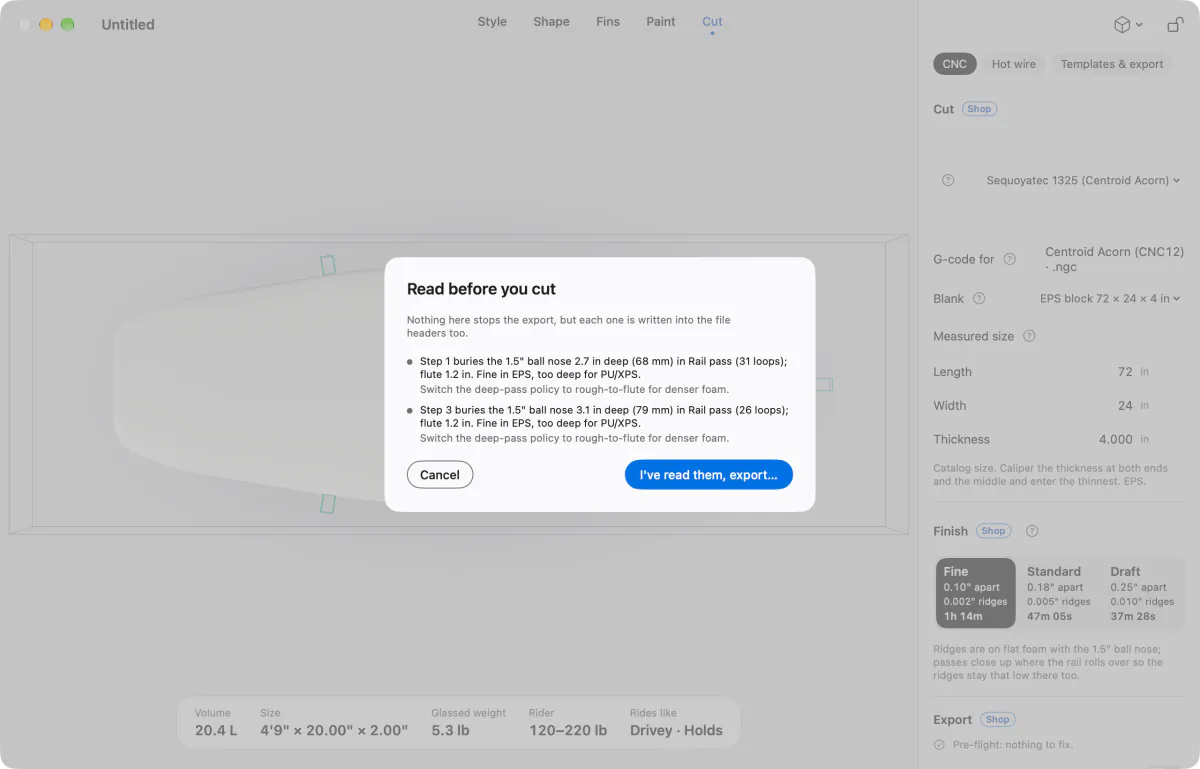1200x769 pixels.
Task: Open Templates & export mode
Action: [x=1112, y=64]
